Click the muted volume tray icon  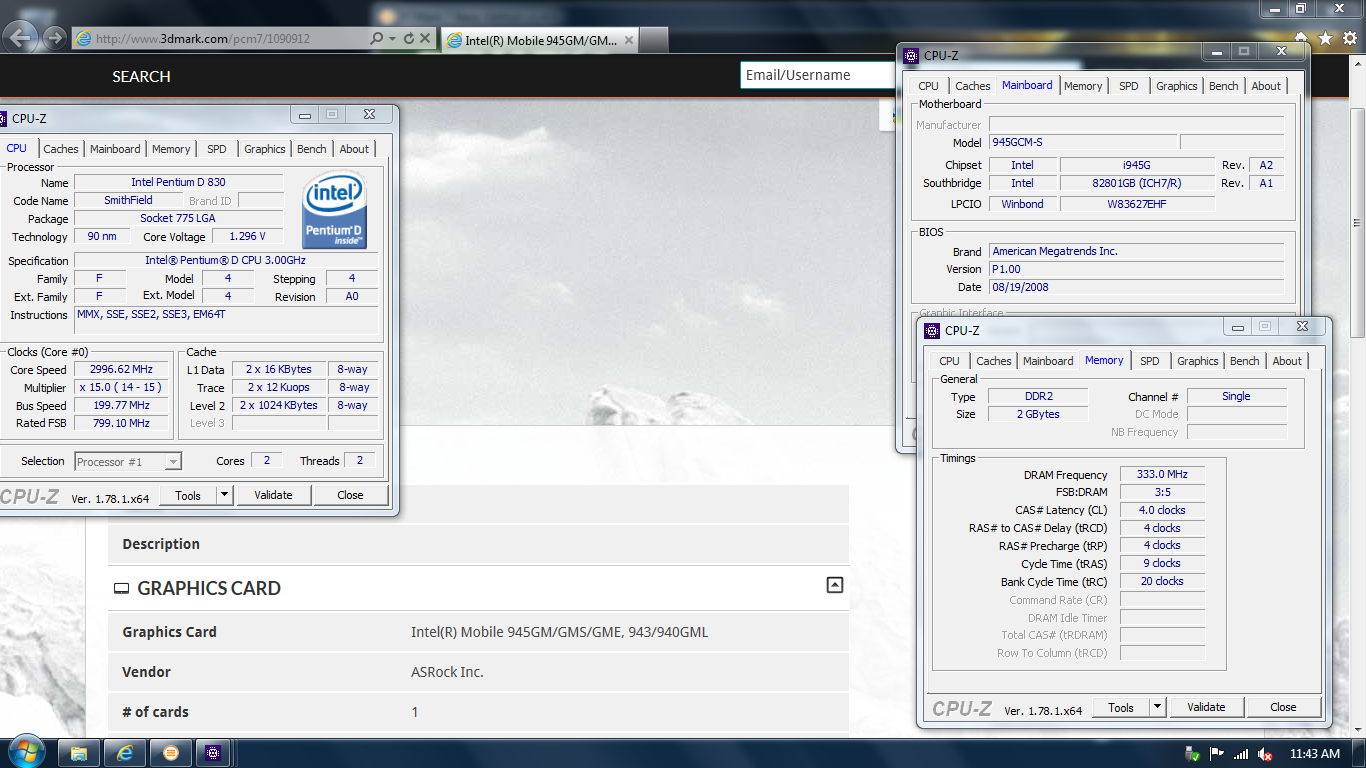coord(1265,754)
